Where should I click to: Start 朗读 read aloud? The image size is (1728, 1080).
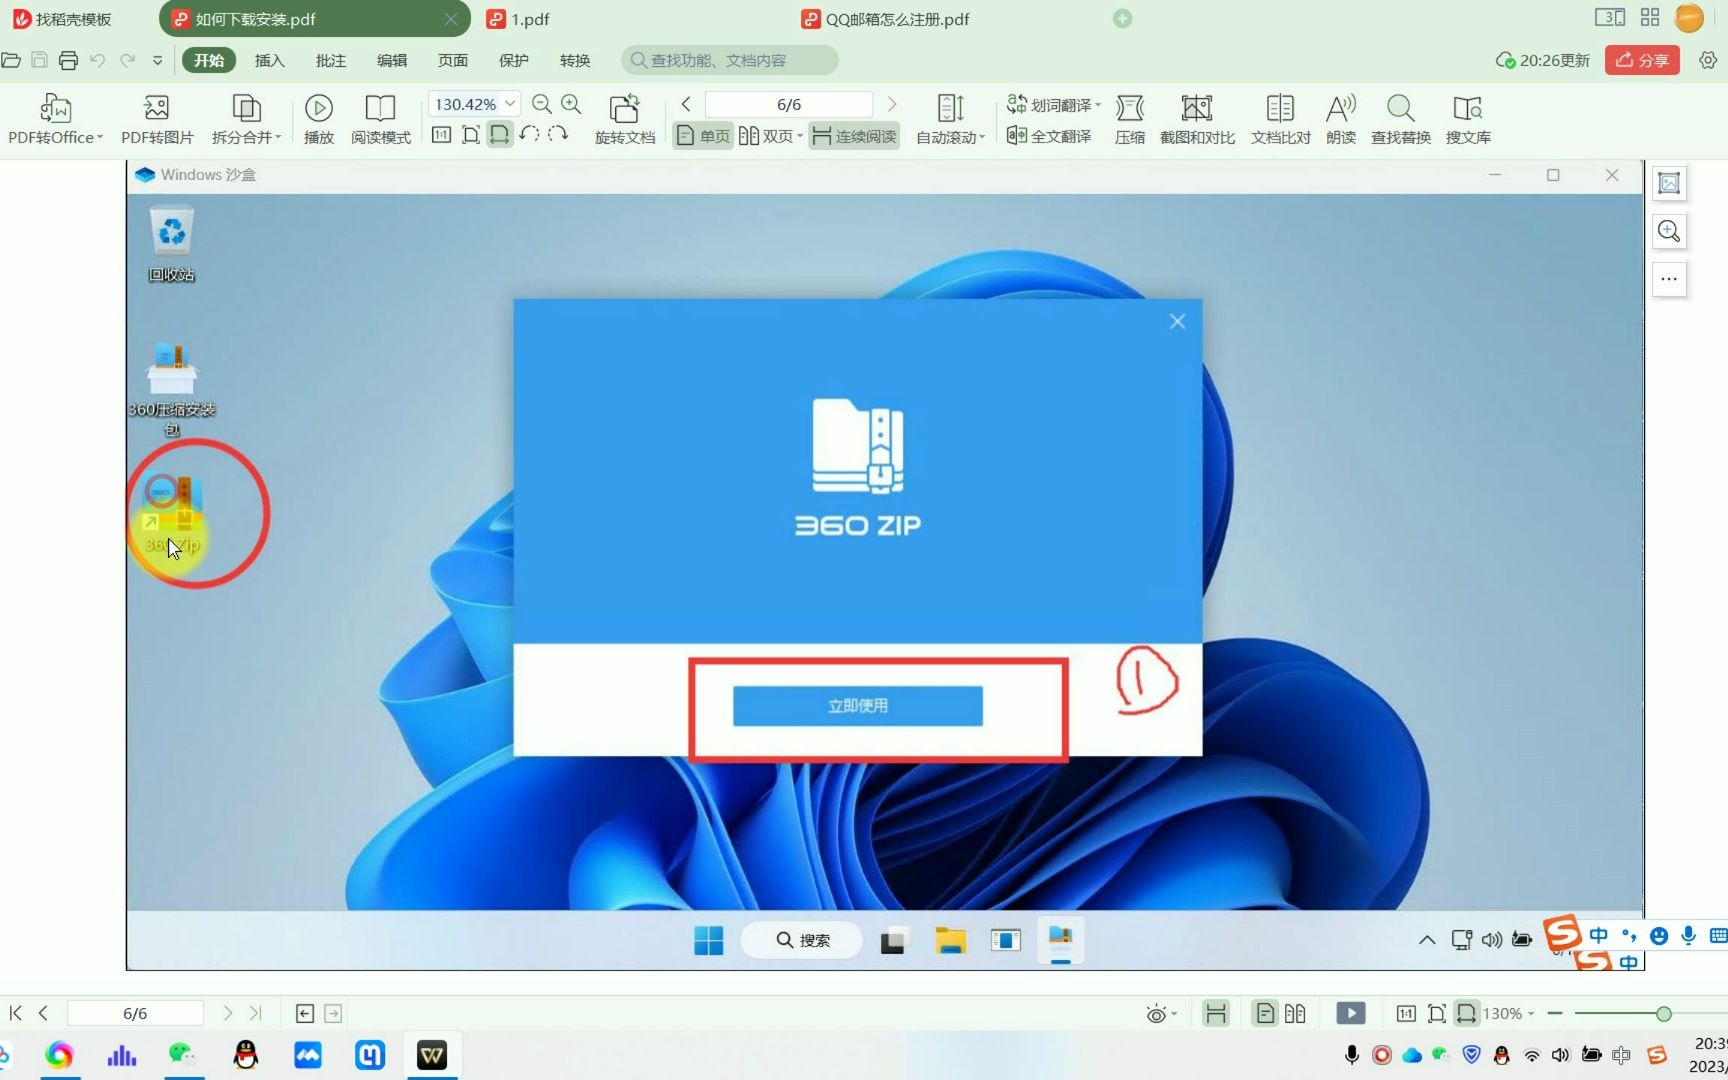tap(1341, 118)
